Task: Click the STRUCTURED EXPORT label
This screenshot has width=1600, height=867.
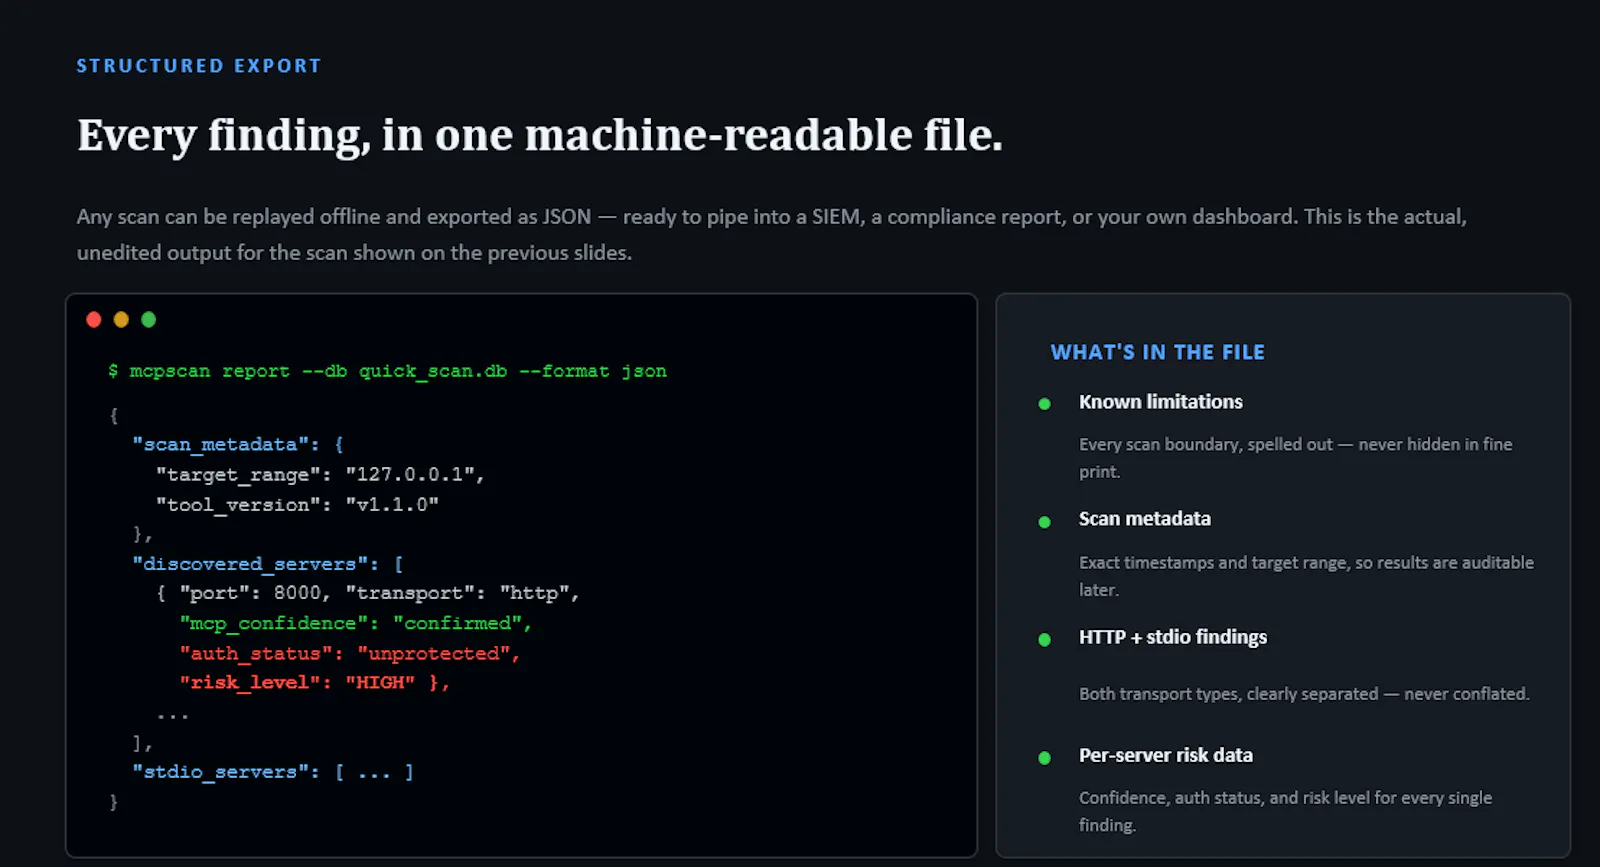Action: point(199,66)
